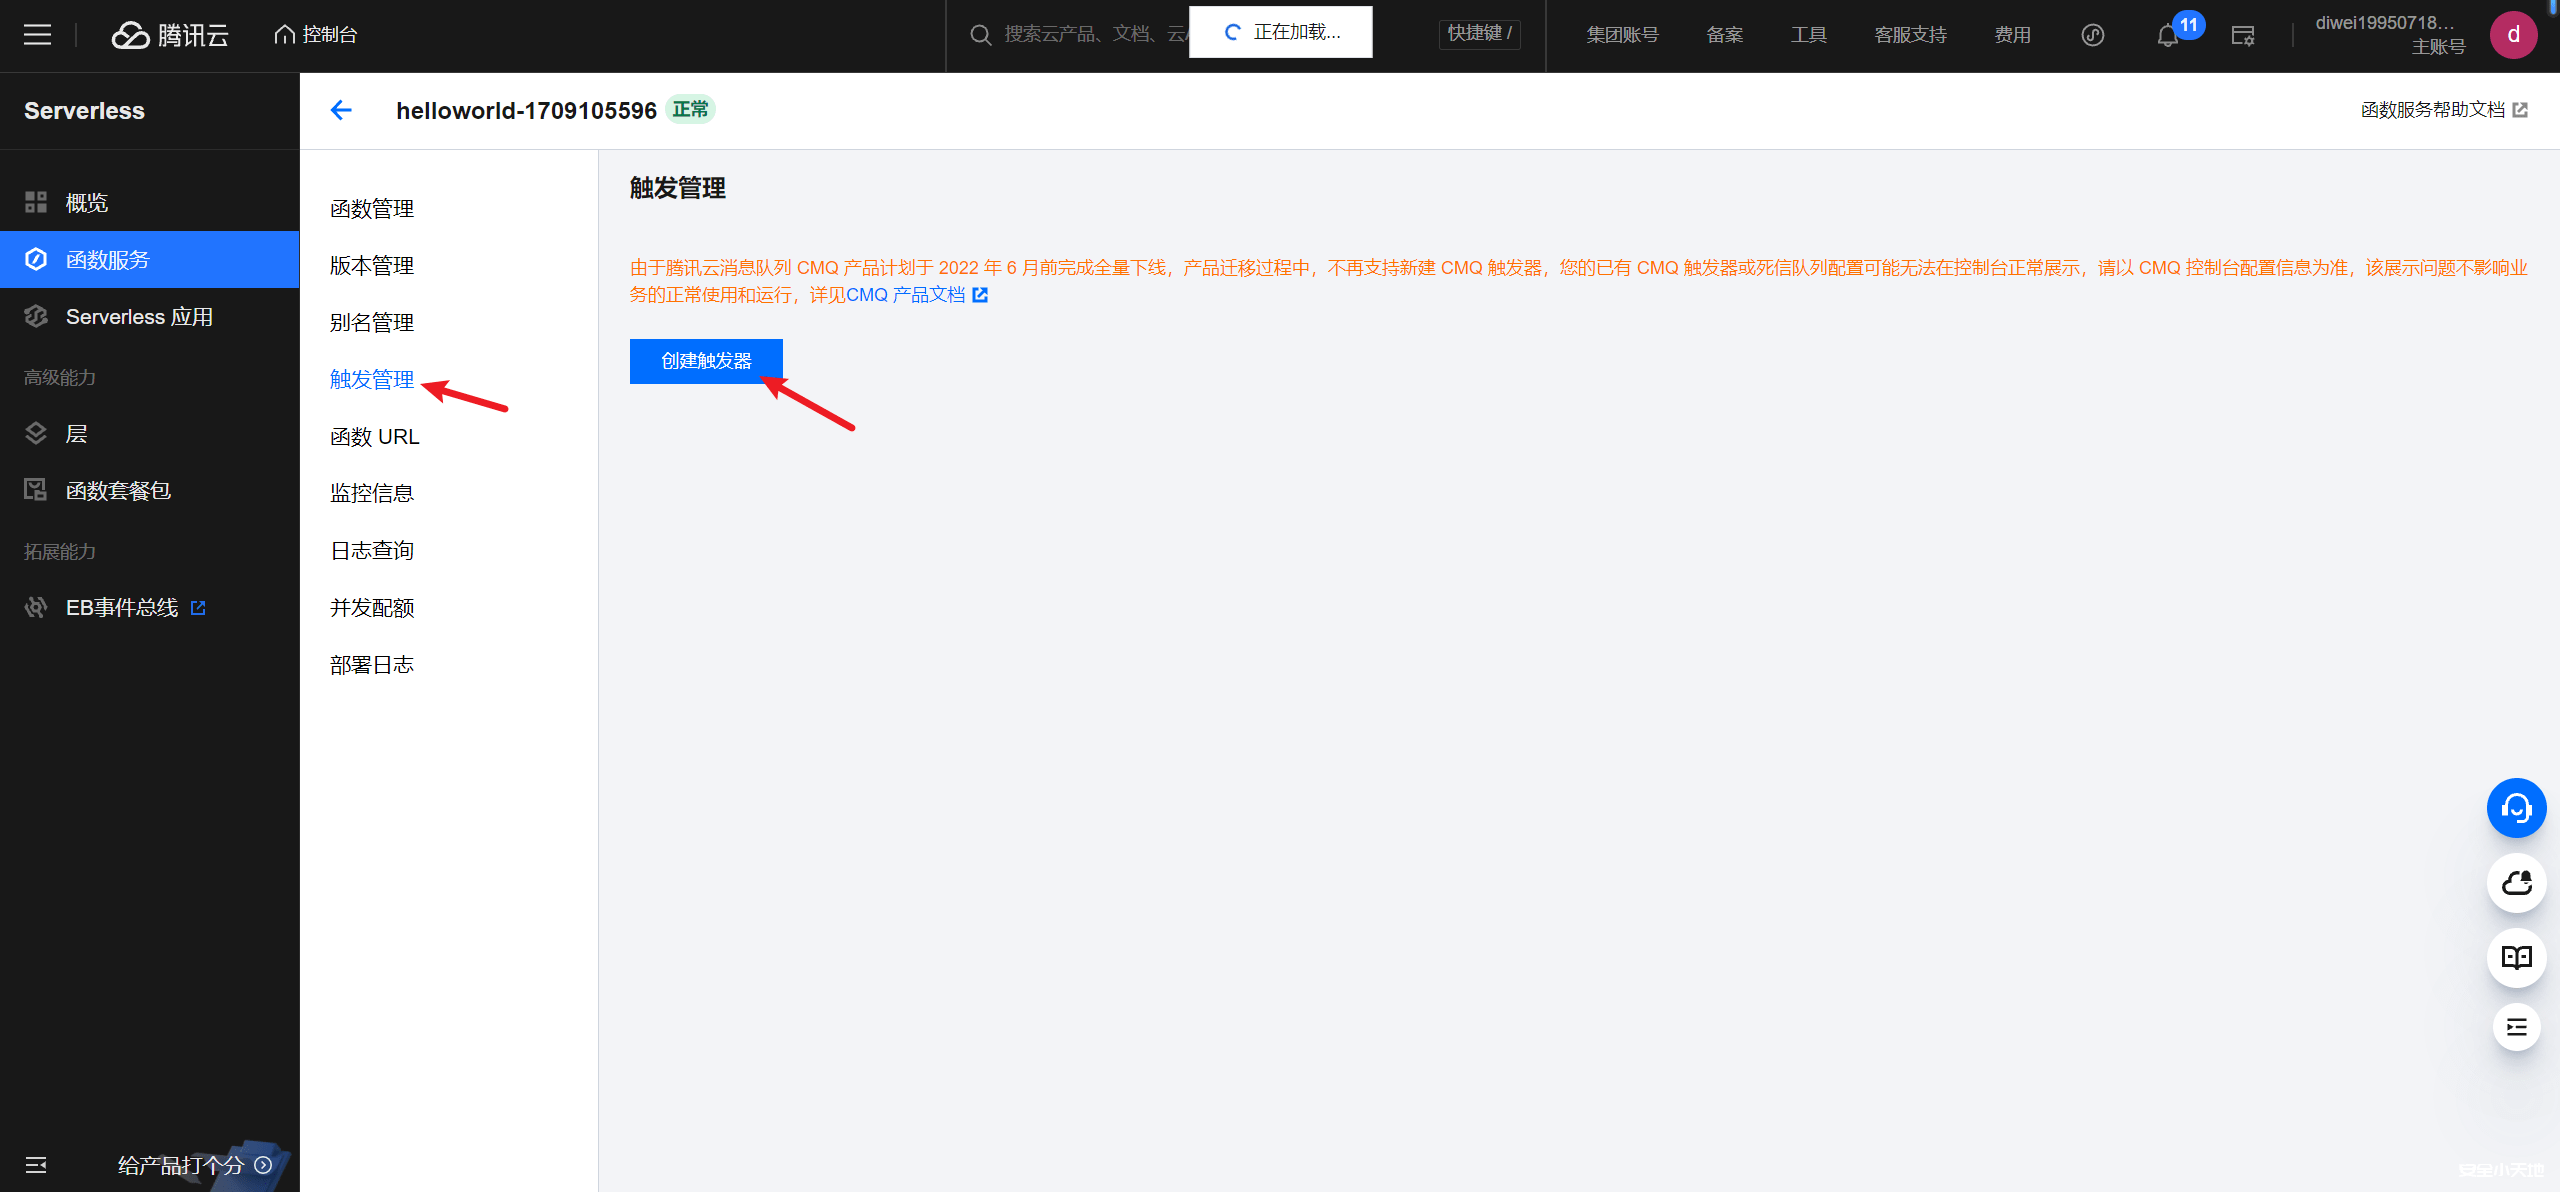Open the customer service headset button
Image resolution: width=2560 pixels, height=1192 pixels.
2516,808
